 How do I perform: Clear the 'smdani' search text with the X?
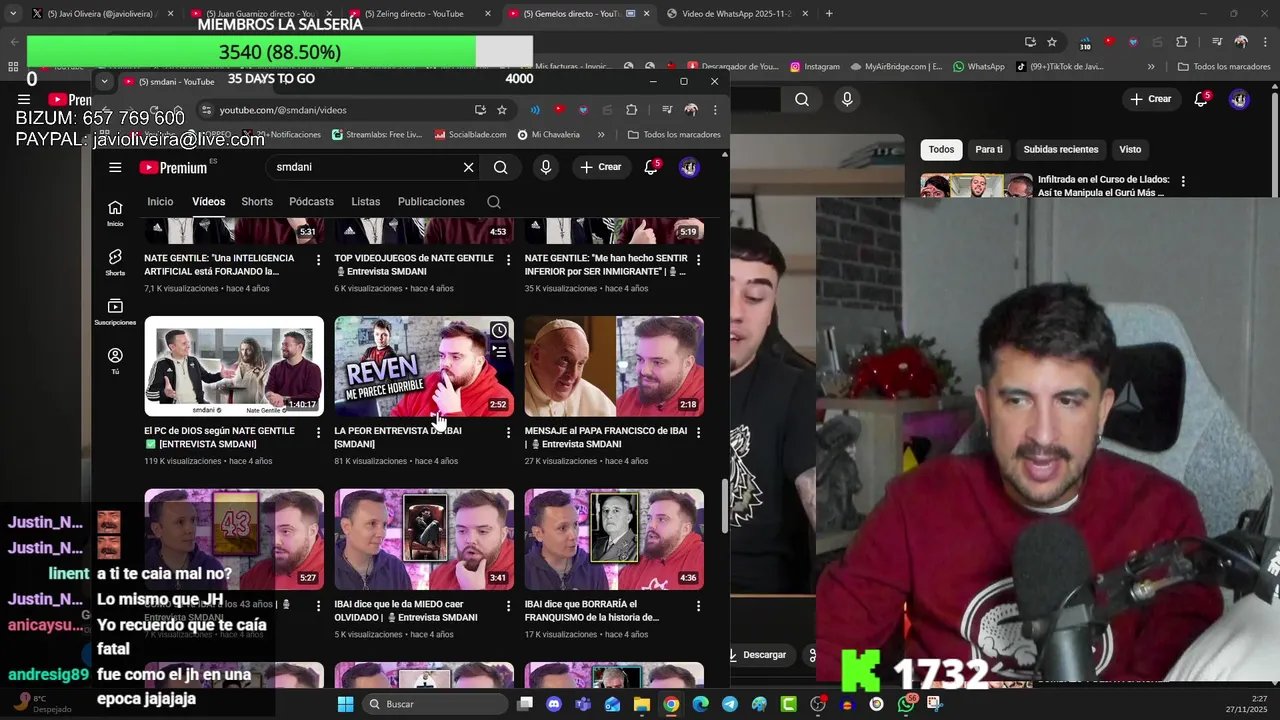click(x=468, y=167)
